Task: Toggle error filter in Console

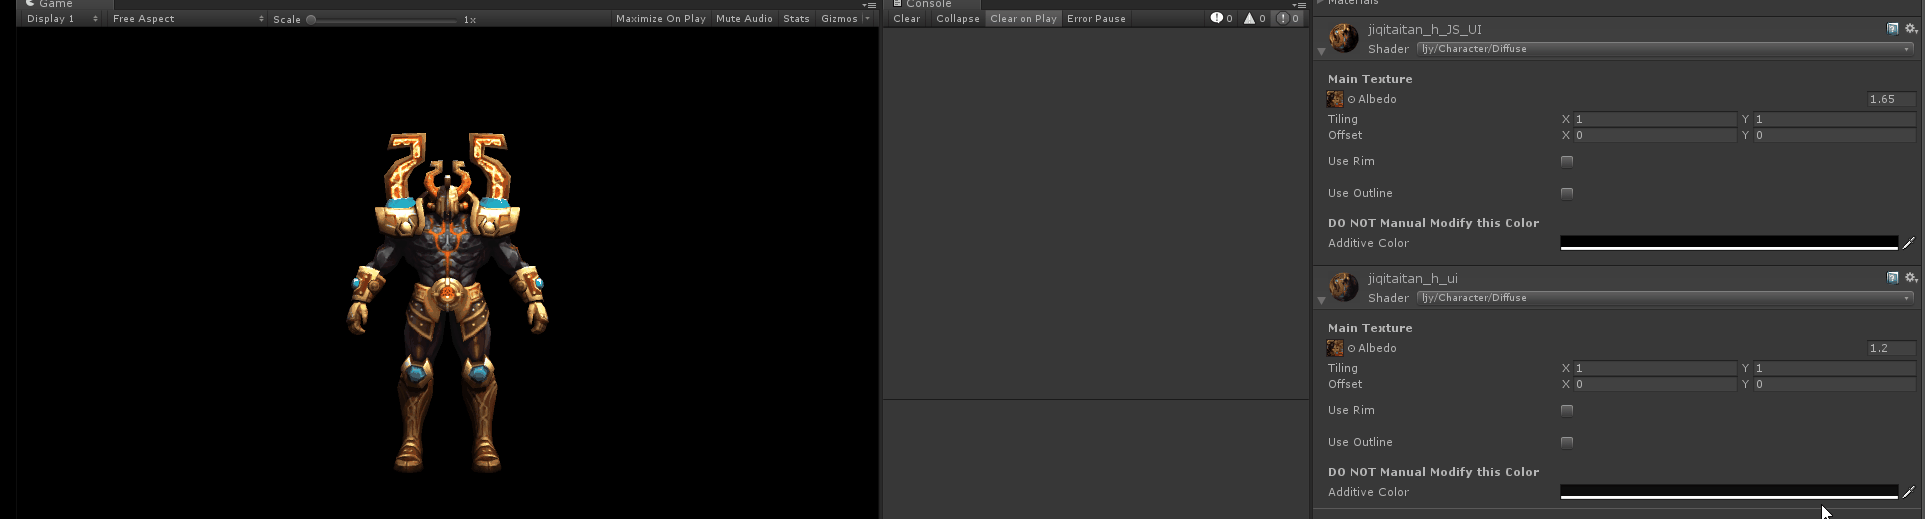Action: 1287,18
